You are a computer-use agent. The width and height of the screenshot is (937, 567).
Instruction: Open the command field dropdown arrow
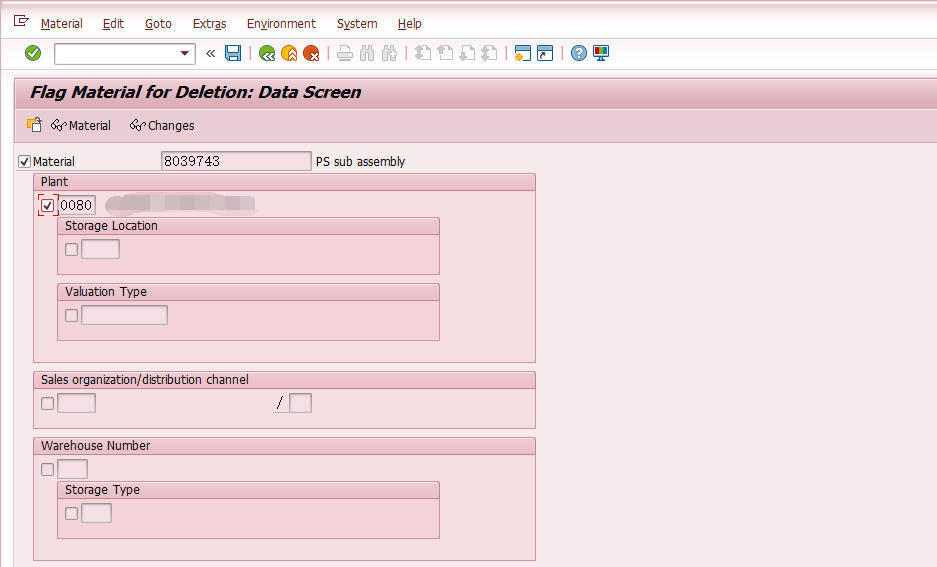click(x=185, y=54)
